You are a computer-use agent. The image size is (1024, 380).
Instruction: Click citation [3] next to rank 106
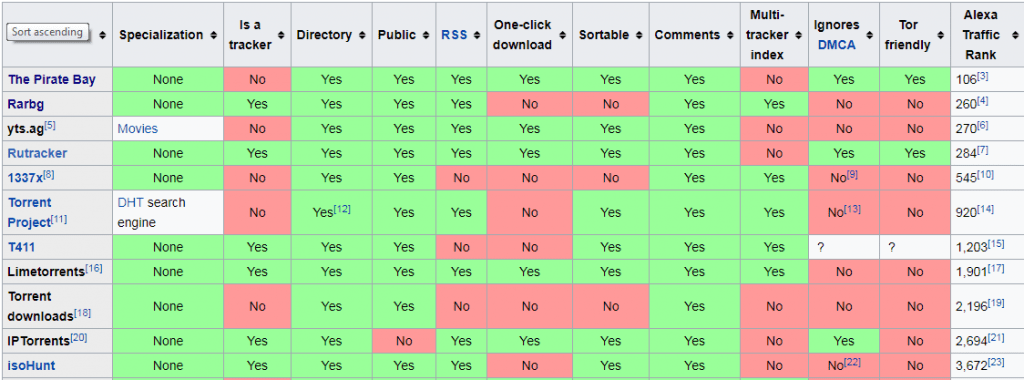coord(982,76)
